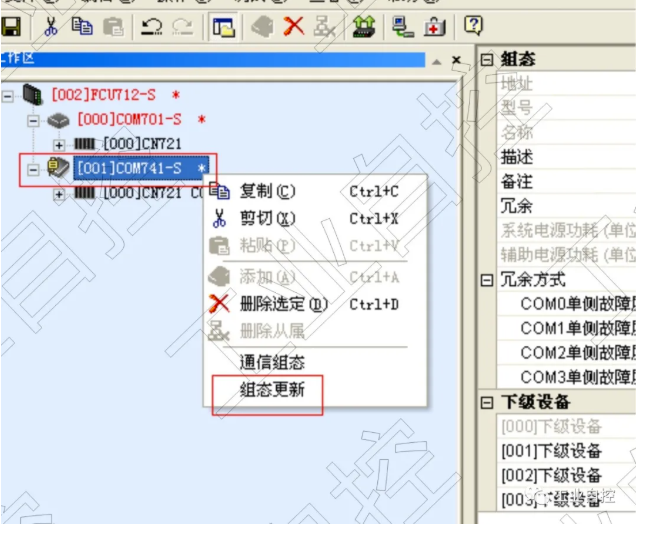This screenshot has width=651, height=535.
Task: Click the red X delete toolbar icon
Action: (293, 26)
